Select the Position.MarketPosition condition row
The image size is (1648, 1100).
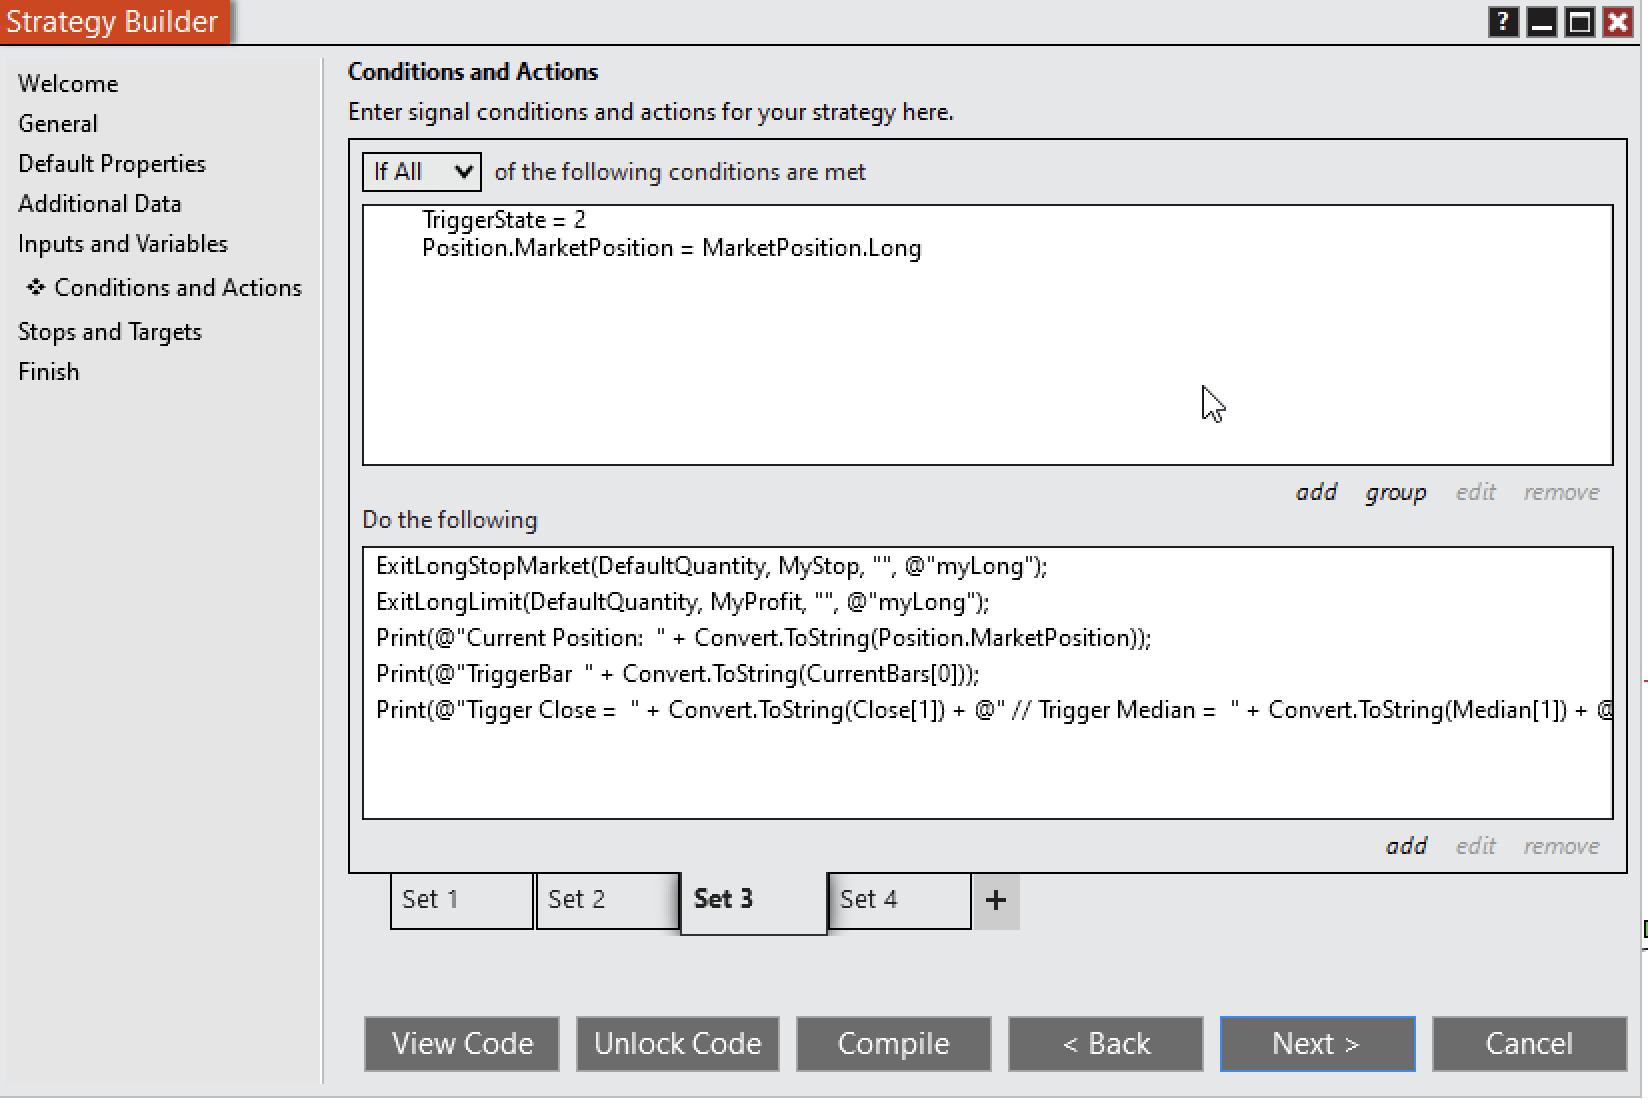point(672,248)
